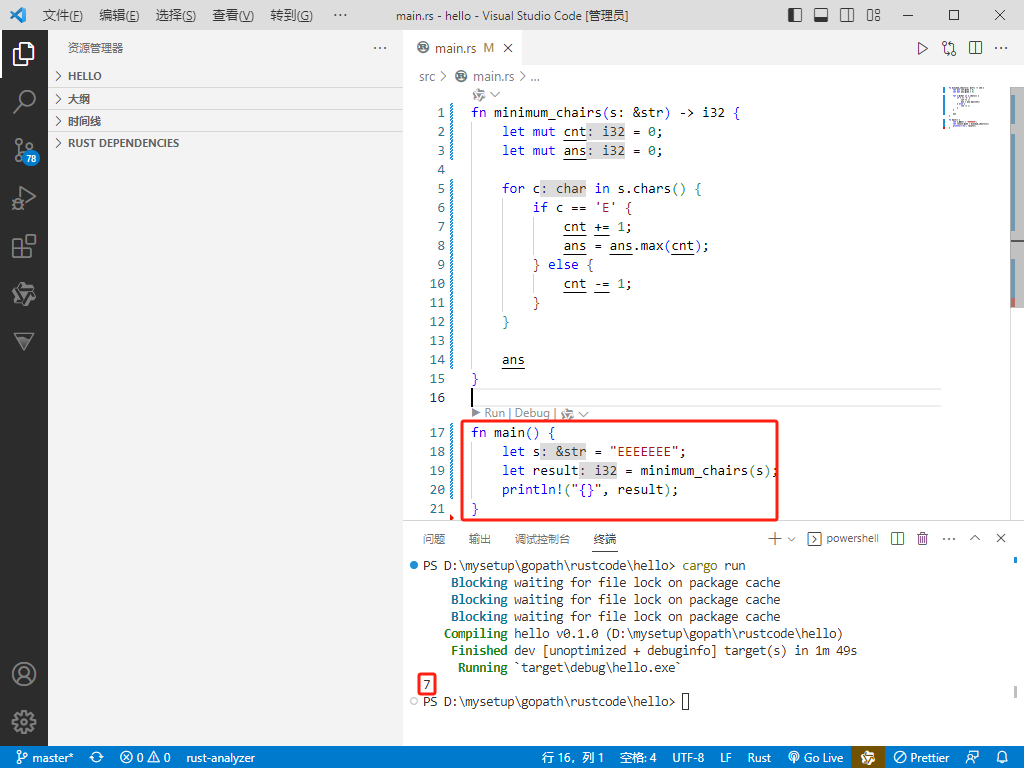The height and width of the screenshot is (768, 1024).
Task: Open code lens dropdown chevron above line 1
Action: (x=495, y=95)
